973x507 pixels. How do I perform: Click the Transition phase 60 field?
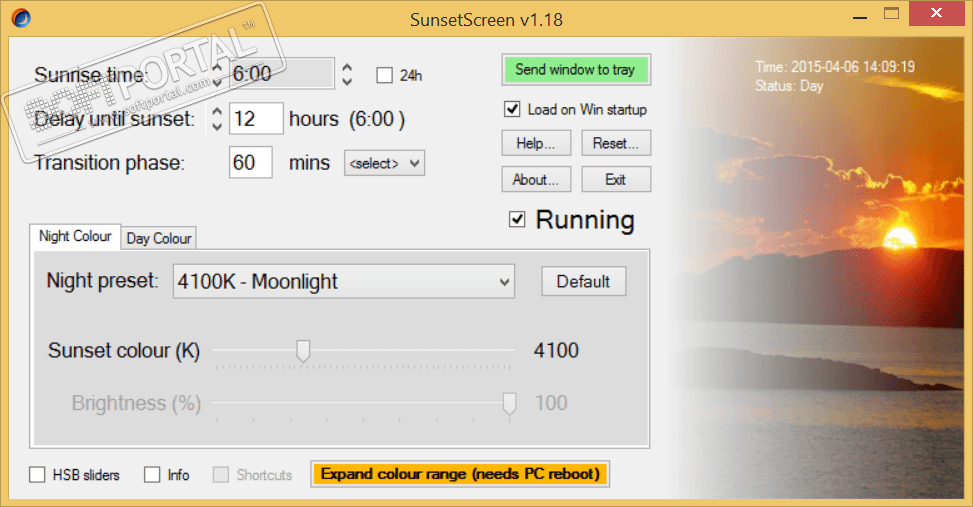coord(250,163)
